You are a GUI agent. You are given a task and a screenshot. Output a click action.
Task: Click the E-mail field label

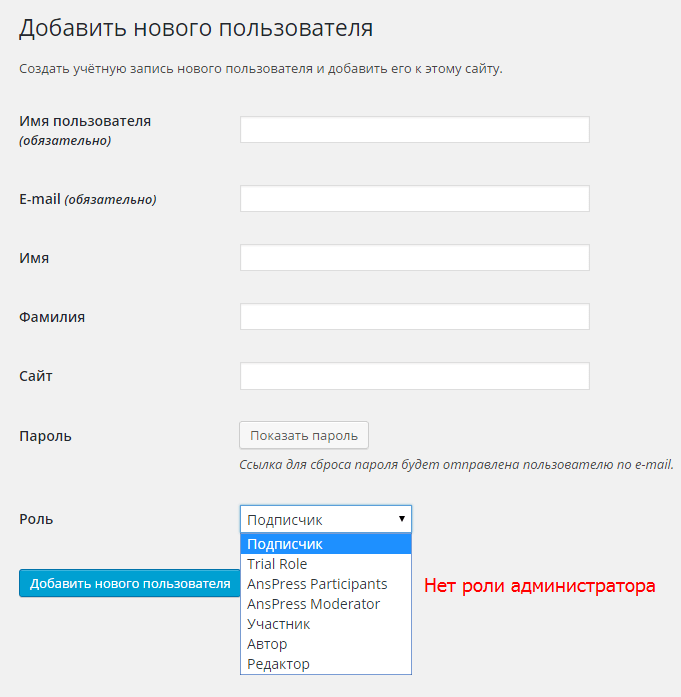[40, 199]
